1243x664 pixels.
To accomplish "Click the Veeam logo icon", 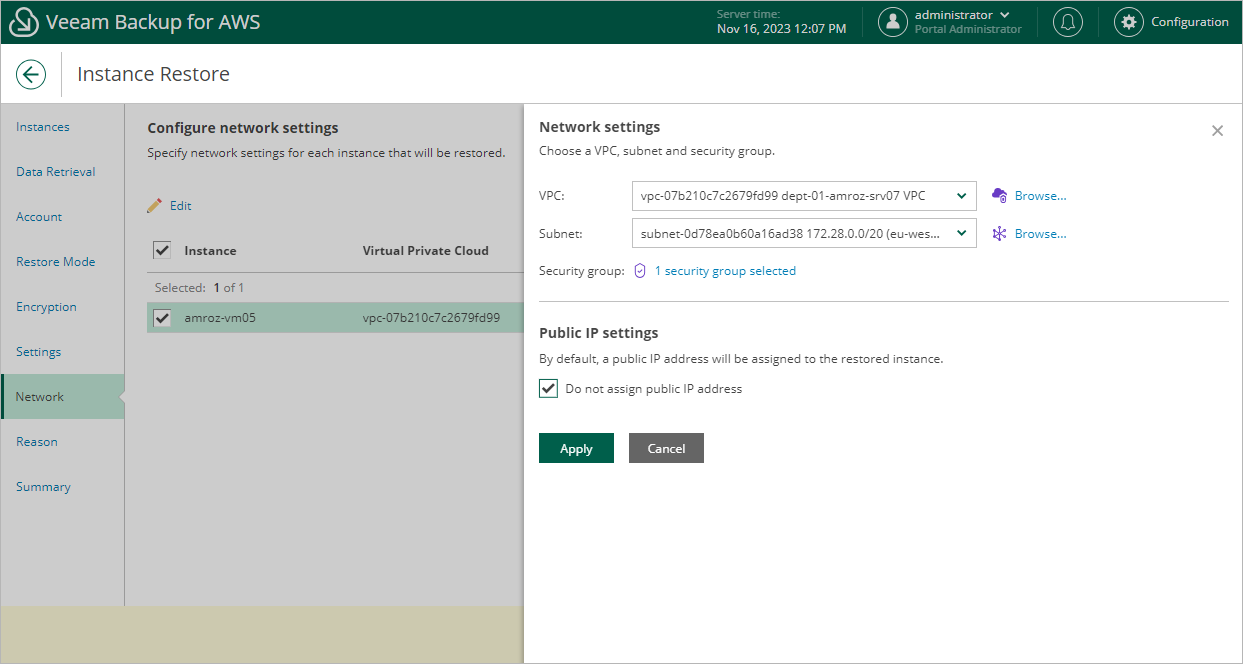I will pyautogui.click(x=23, y=22).
